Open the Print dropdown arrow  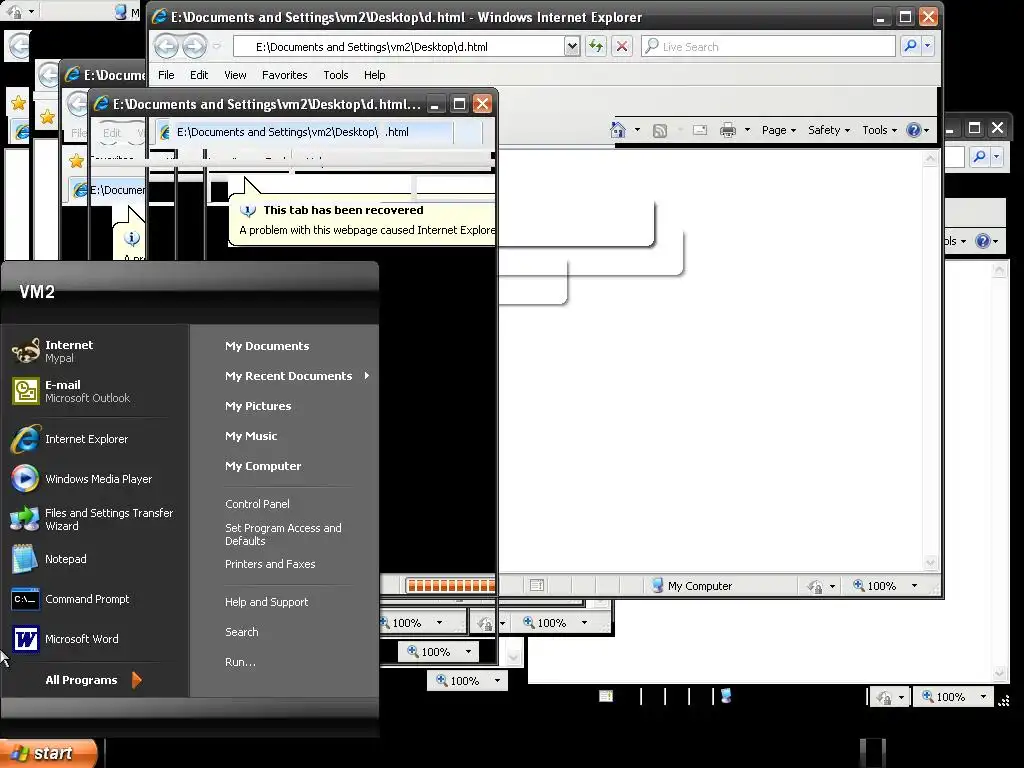point(747,130)
